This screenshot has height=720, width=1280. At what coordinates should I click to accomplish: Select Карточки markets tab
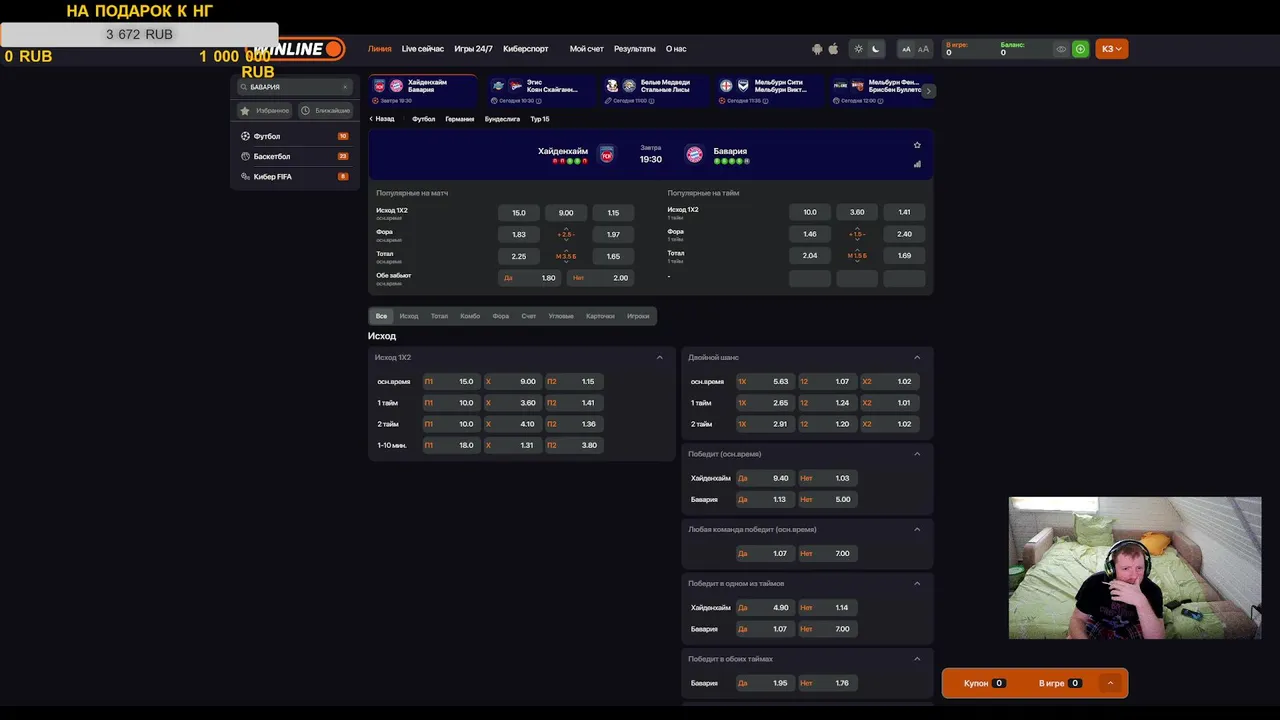click(x=600, y=316)
